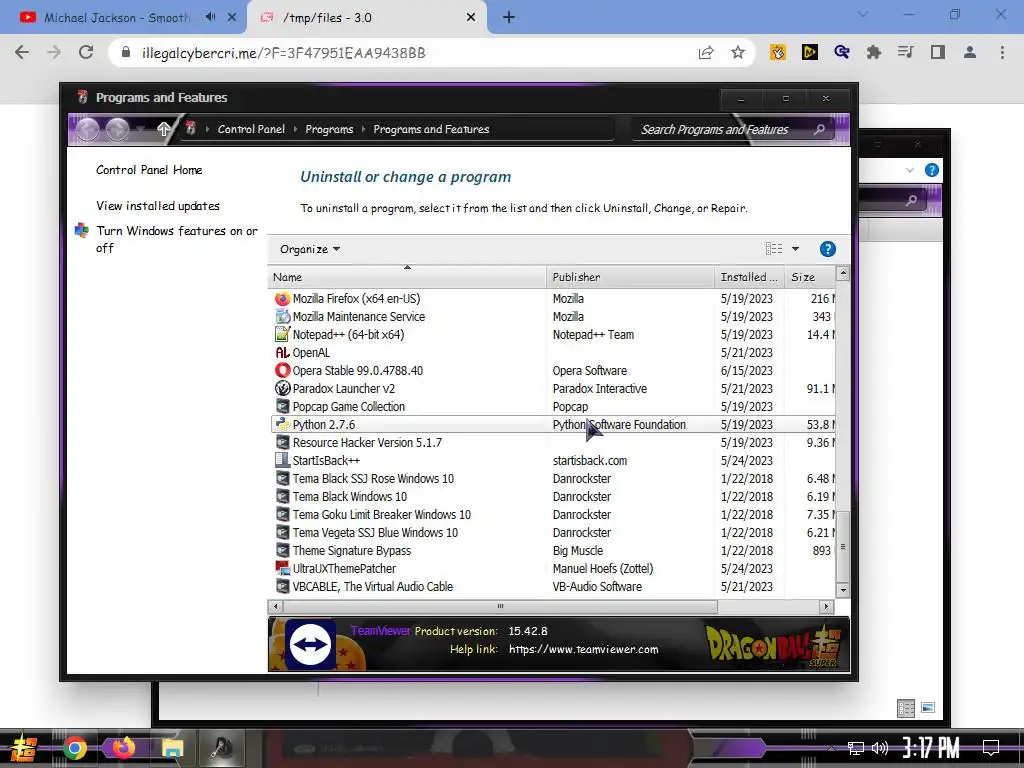The height and width of the screenshot is (768, 1024).
Task: Expand the chevron in the background window
Action: click(910, 170)
